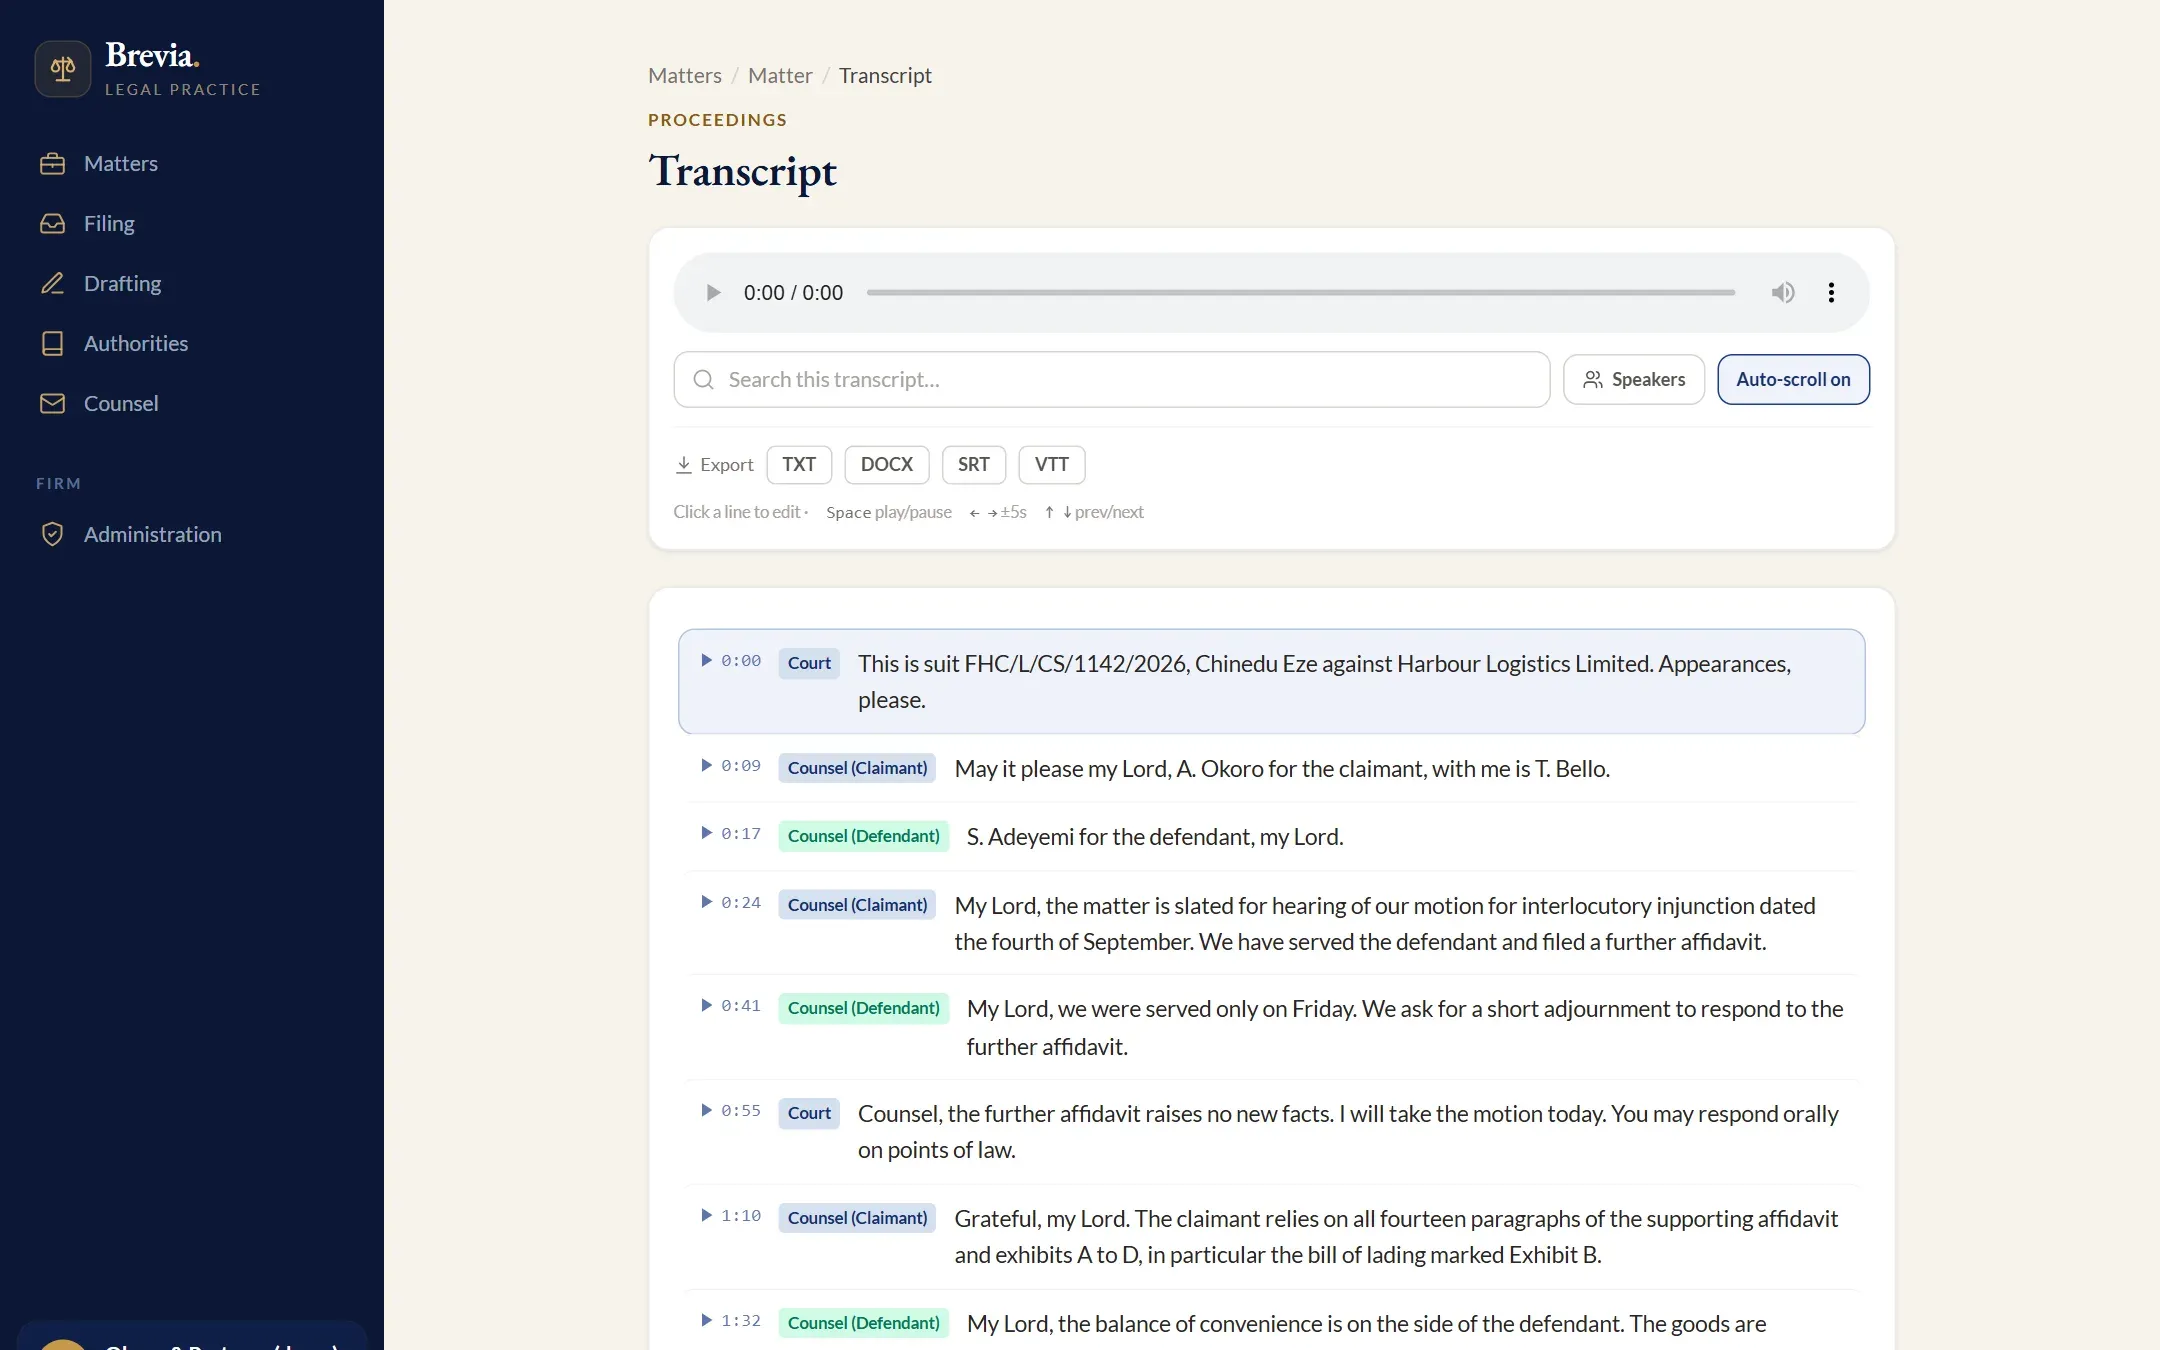Edit line 'May it please my Lord'
This screenshot has height=1350, width=2160.
point(1282,769)
